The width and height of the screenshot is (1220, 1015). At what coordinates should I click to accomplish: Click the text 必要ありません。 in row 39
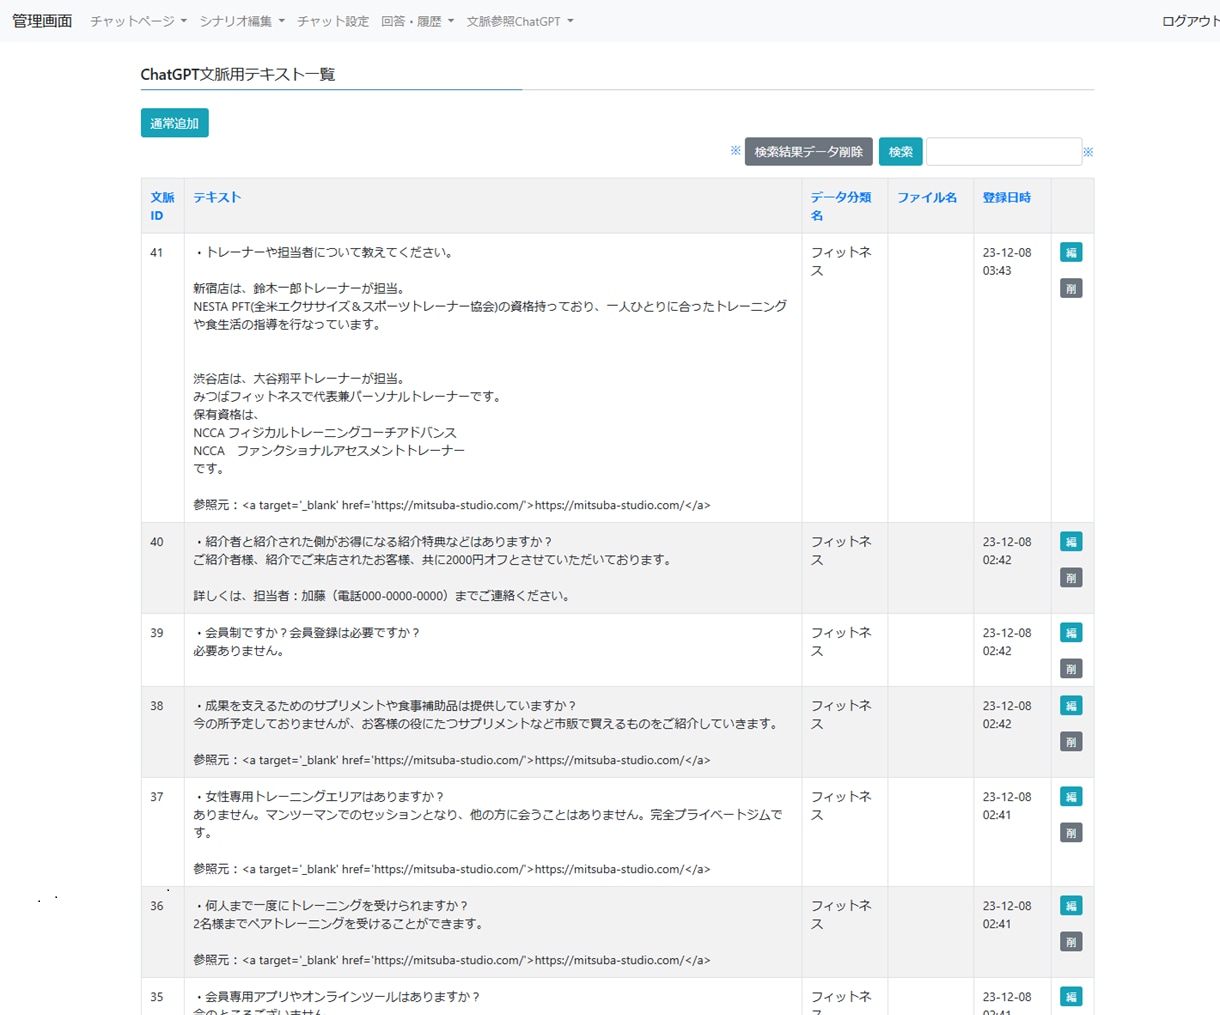point(240,651)
